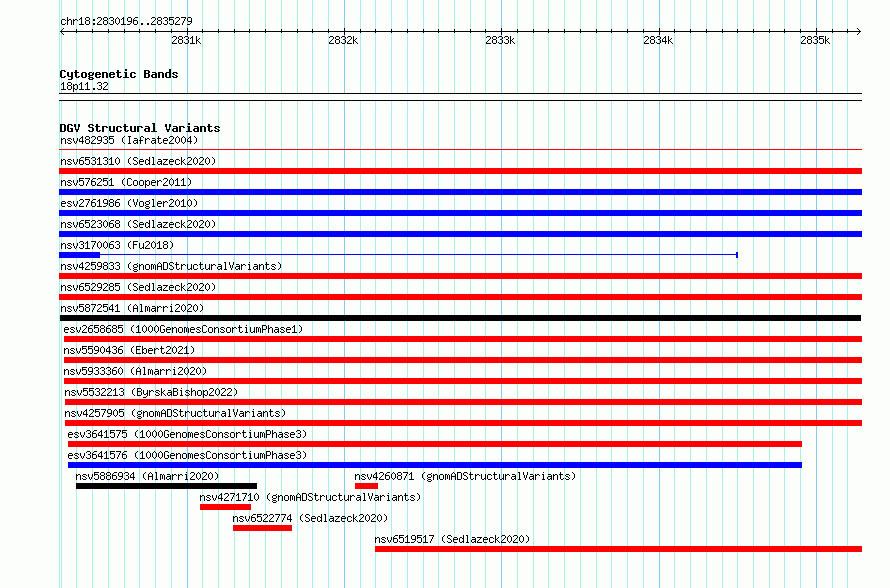Open variant nsv576251 (Cooper2011)
890x588 pixels.
pyautogui.click(x=126, y=182)
